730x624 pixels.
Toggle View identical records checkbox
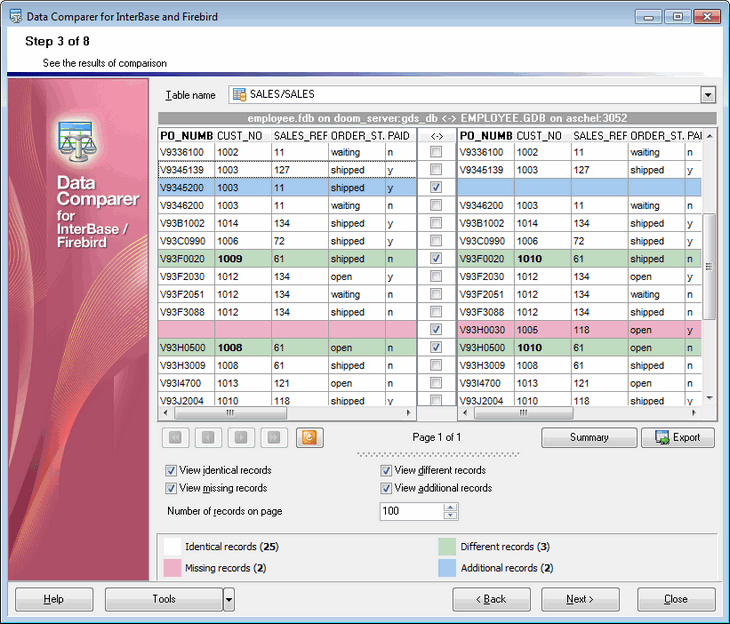171,470
